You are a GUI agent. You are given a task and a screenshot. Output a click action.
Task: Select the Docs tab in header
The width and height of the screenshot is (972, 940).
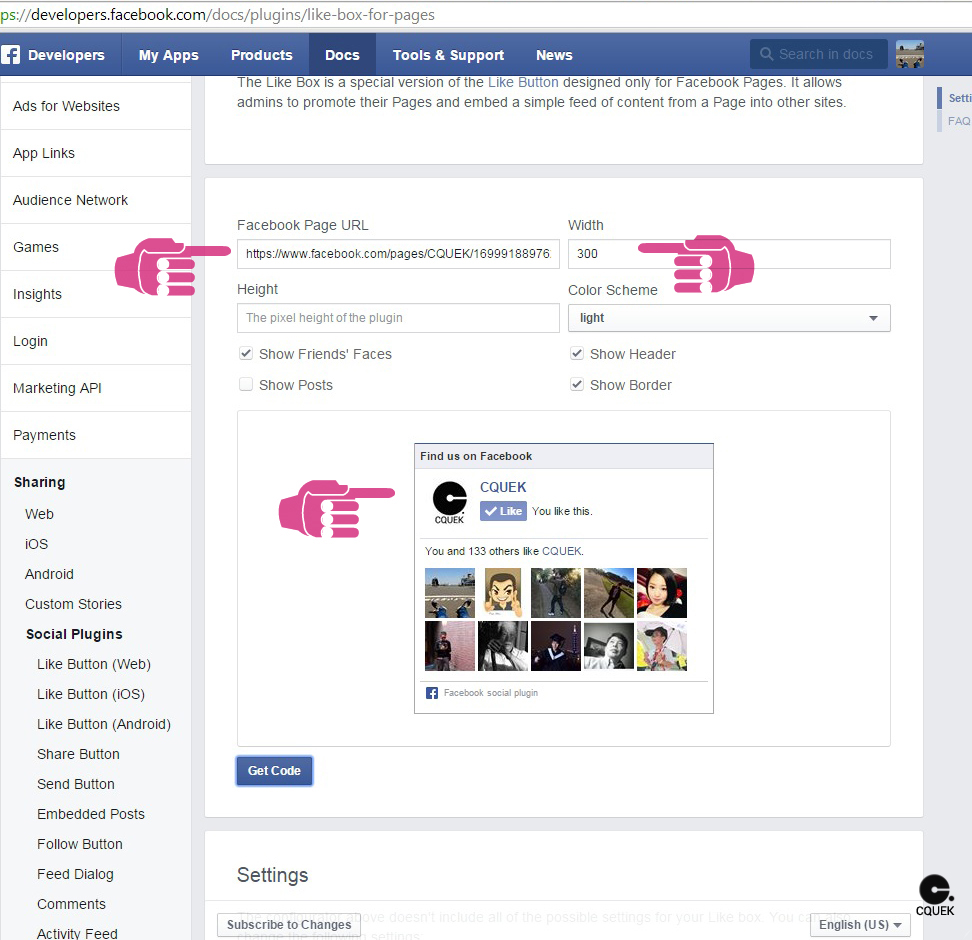pos(342,55)
